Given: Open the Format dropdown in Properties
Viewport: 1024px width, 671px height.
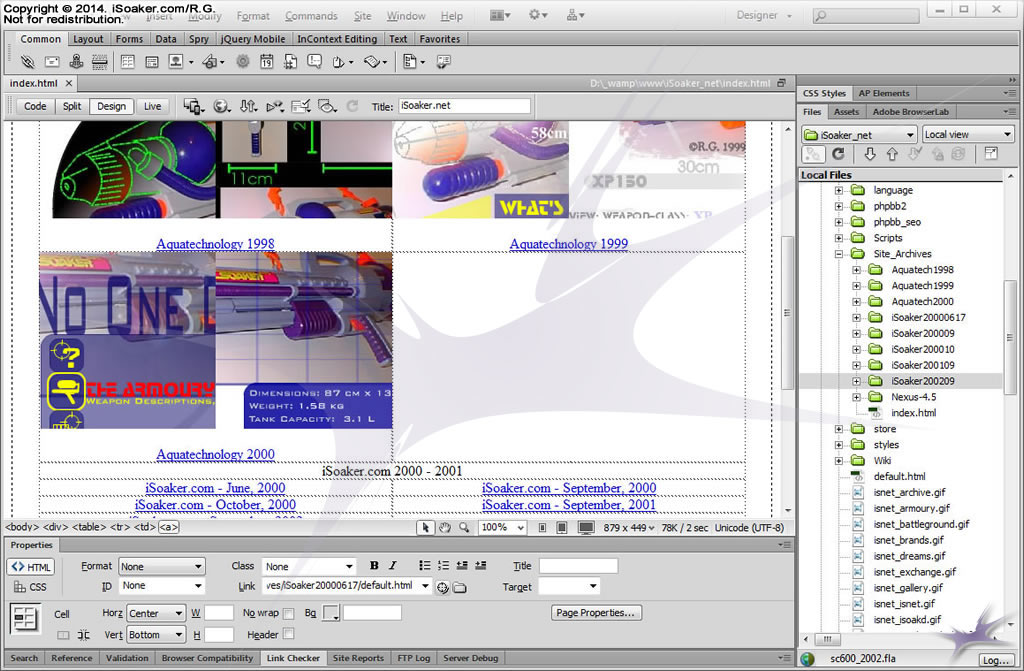Looking at the screenshot, I should (x=161, y=566).
